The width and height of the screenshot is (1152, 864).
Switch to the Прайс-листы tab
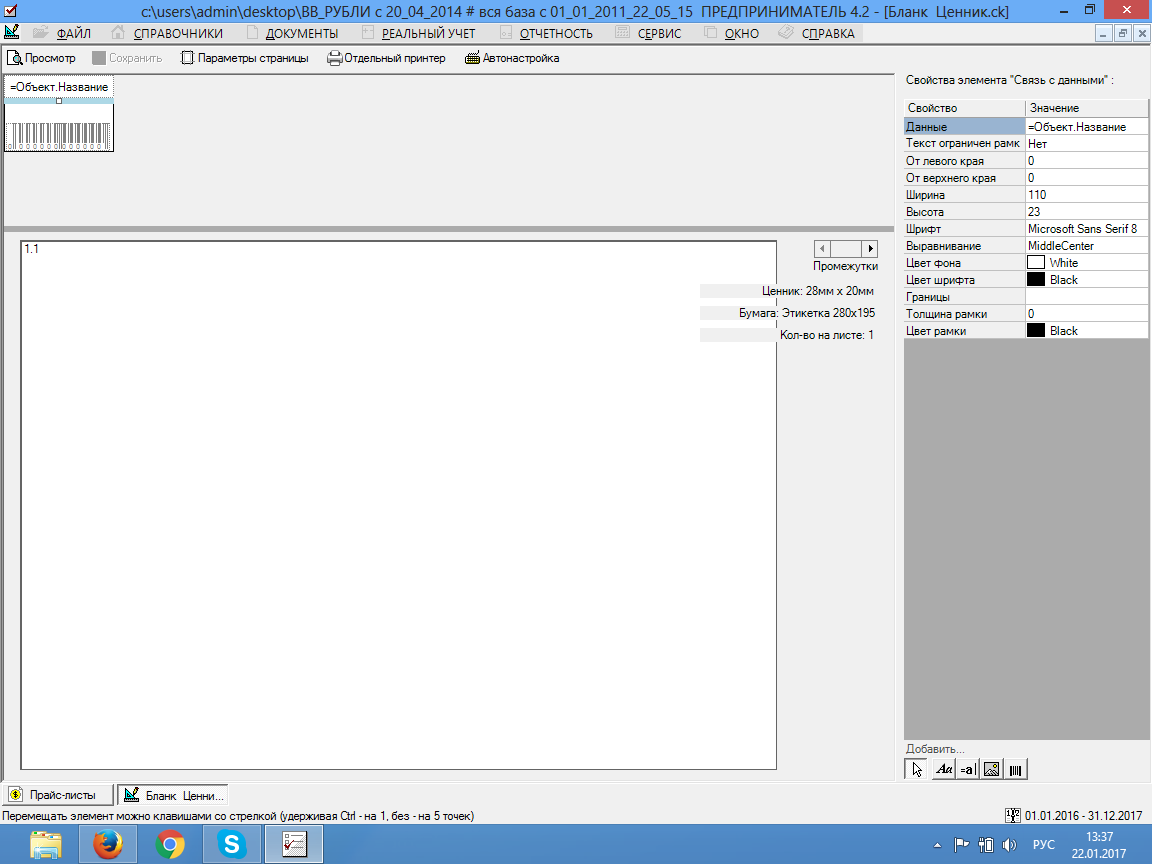coord(59,795)
